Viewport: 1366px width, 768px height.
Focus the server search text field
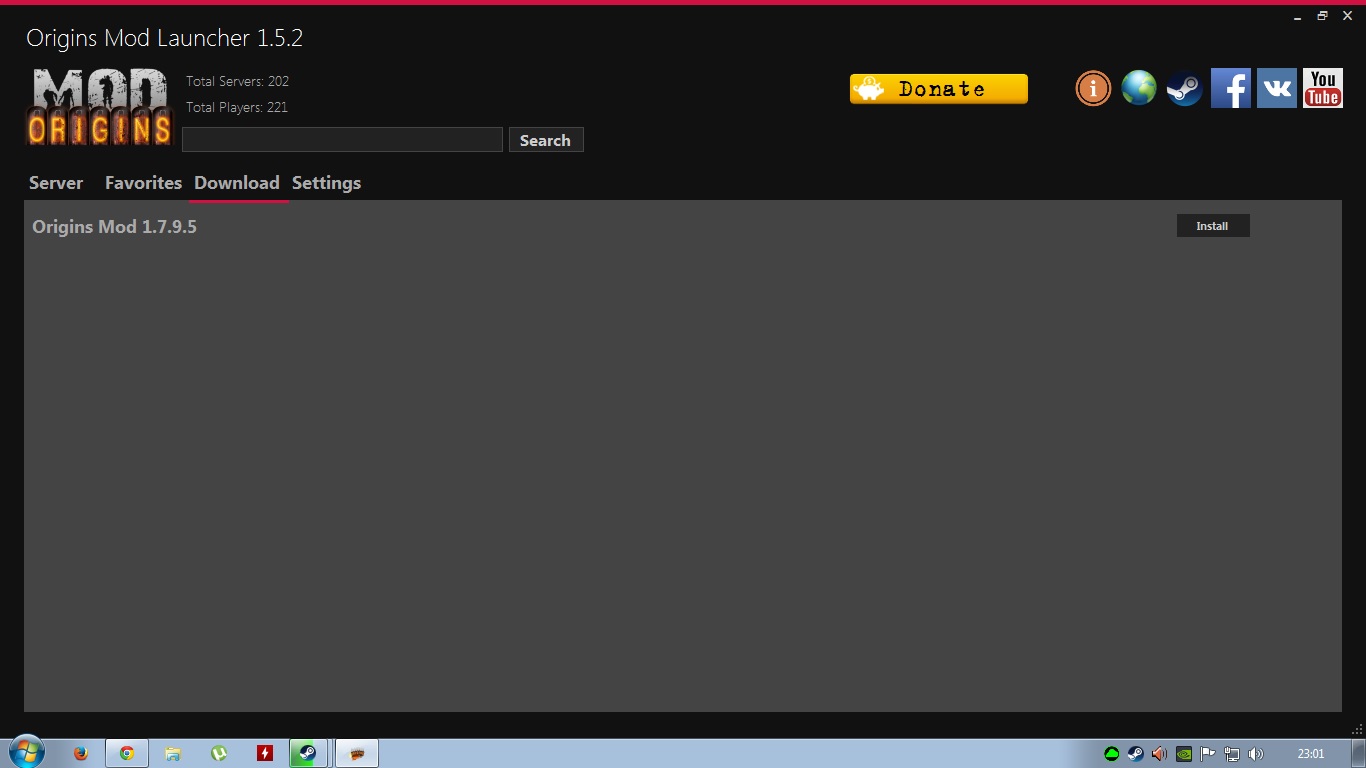(342, 140)
